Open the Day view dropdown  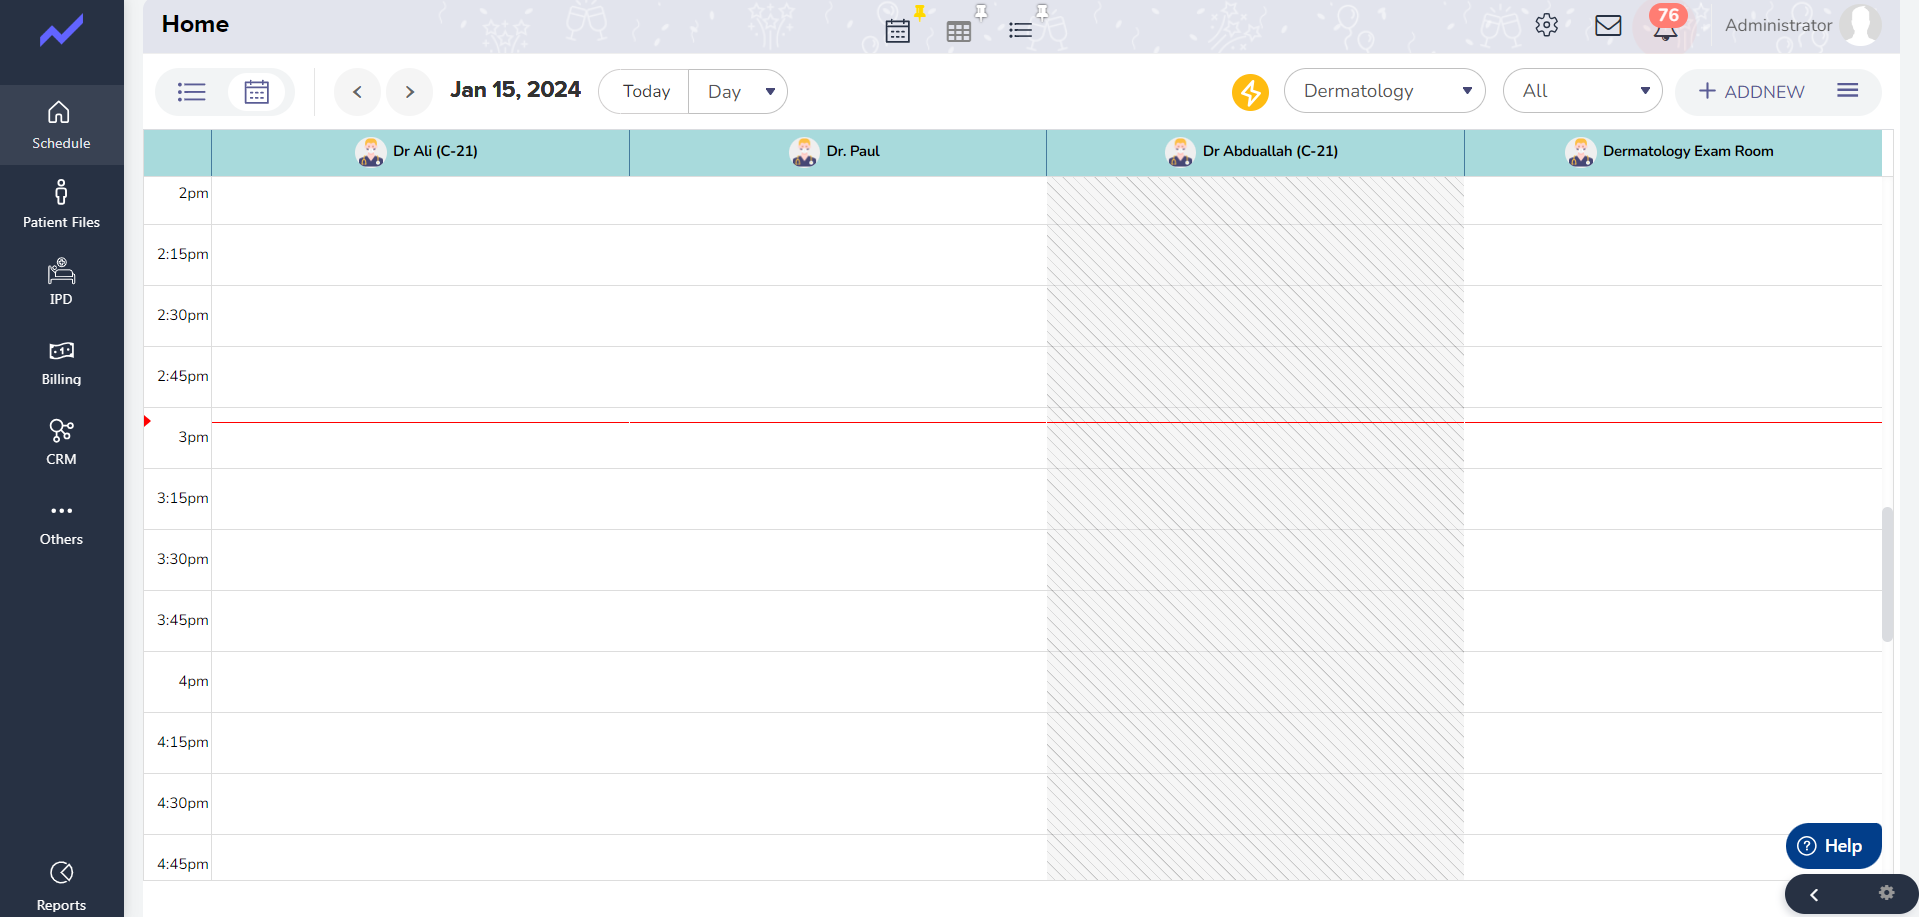point(738,91)
